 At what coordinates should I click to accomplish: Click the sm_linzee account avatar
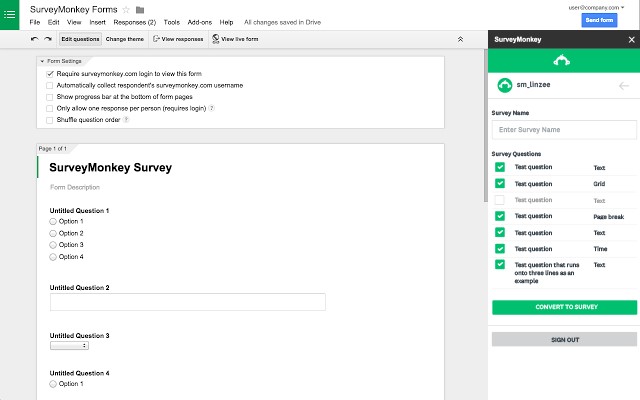pos(505,85)
